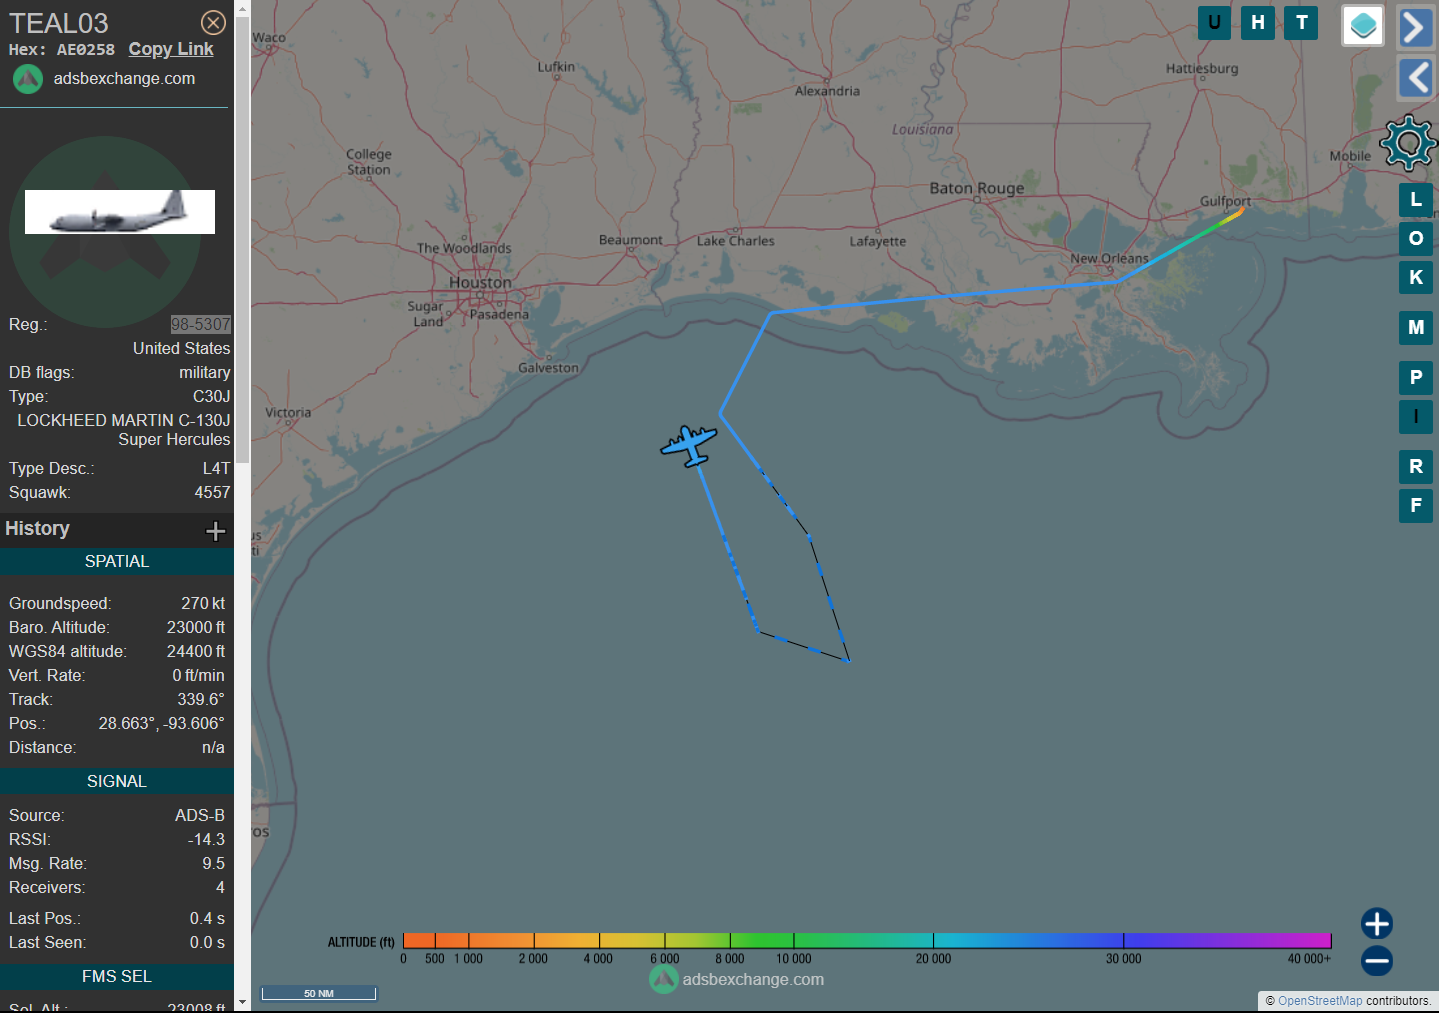
Task: Toggle the R map option button
Action: click(1416, 466)
